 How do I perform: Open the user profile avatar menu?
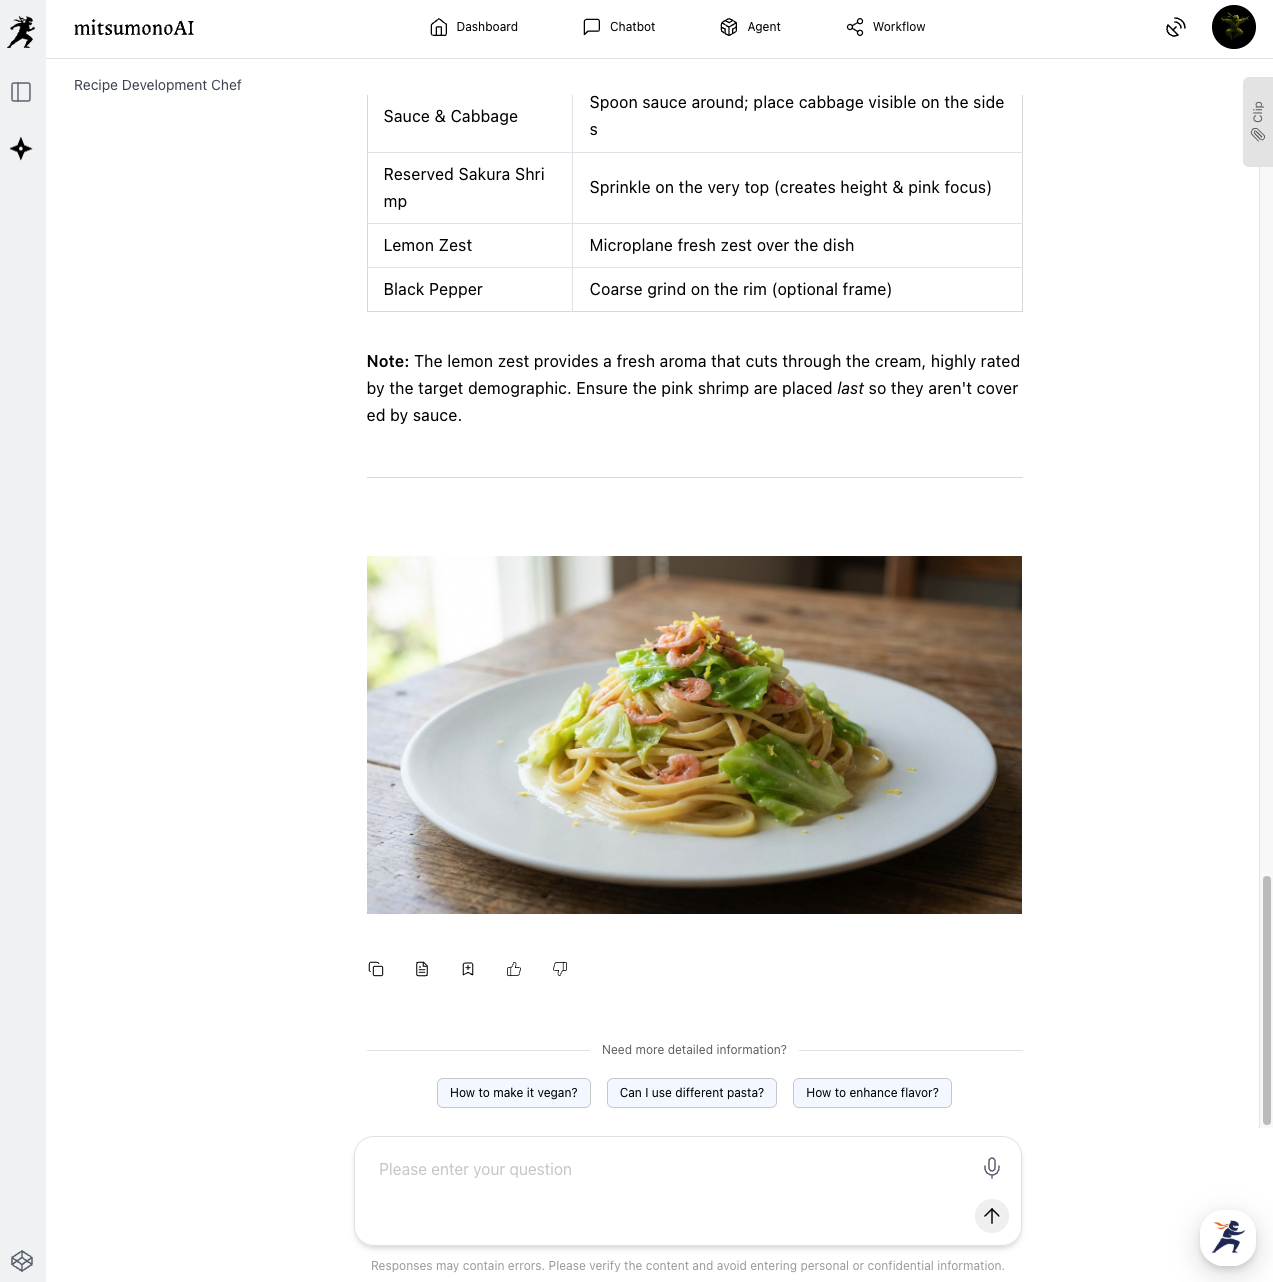point(1234,27)
